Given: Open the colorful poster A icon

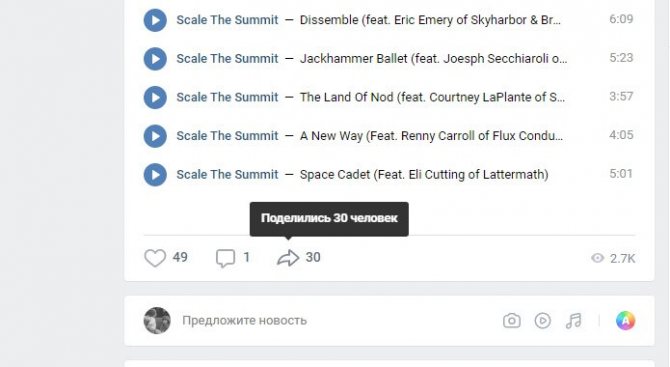Looking at the screenshot, I should [x=626, y=320].
